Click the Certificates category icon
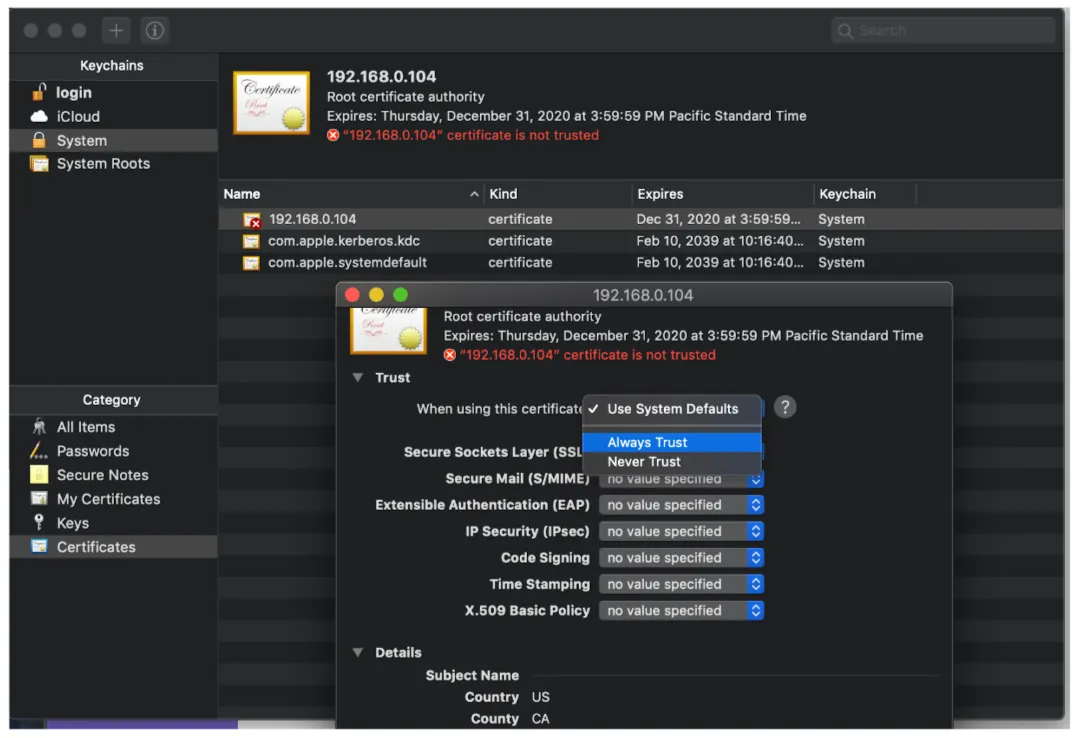The height and width of the screenshot is (738, 1082). (x=39, y=546)
